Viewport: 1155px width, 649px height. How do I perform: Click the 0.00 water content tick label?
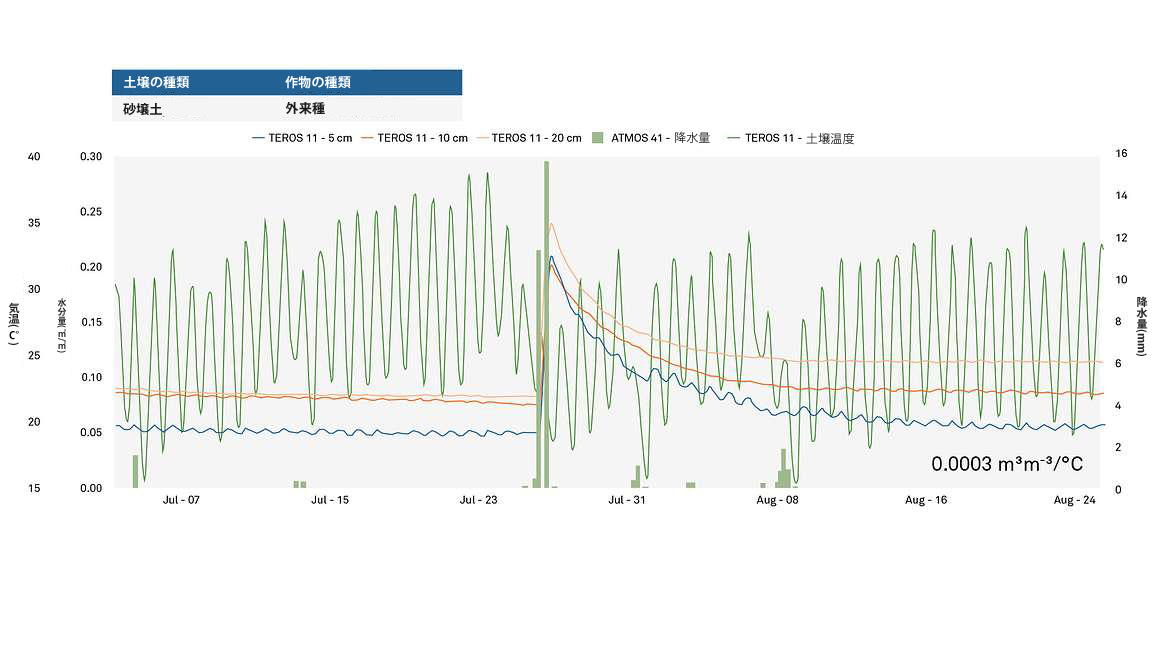click(91, 488)
